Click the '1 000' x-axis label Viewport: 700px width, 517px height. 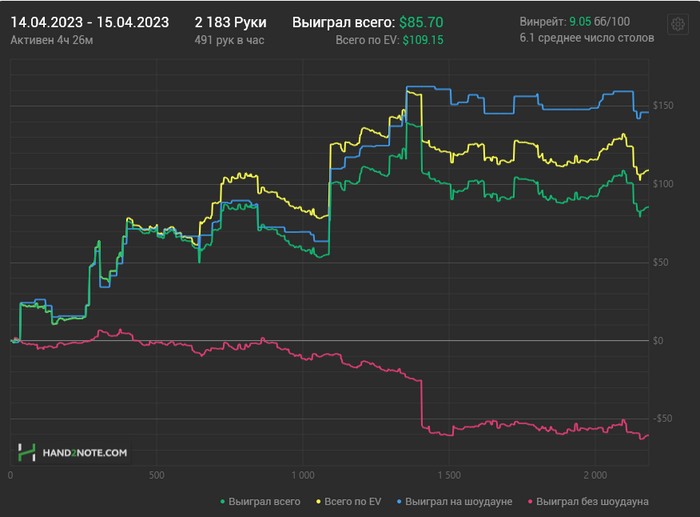point(303,475)
